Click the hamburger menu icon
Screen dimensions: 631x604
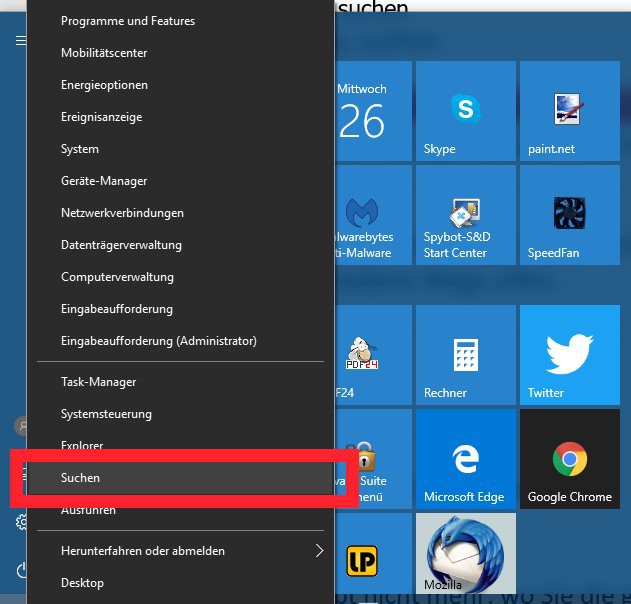coord(20,40)
